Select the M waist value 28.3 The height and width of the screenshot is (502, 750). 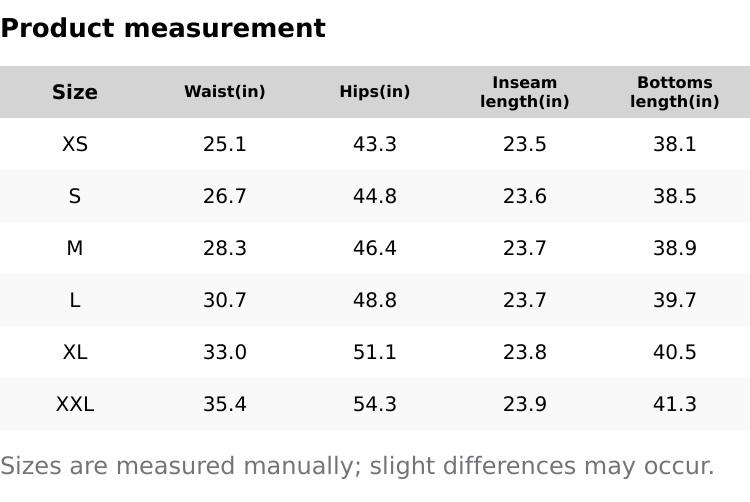225,248
